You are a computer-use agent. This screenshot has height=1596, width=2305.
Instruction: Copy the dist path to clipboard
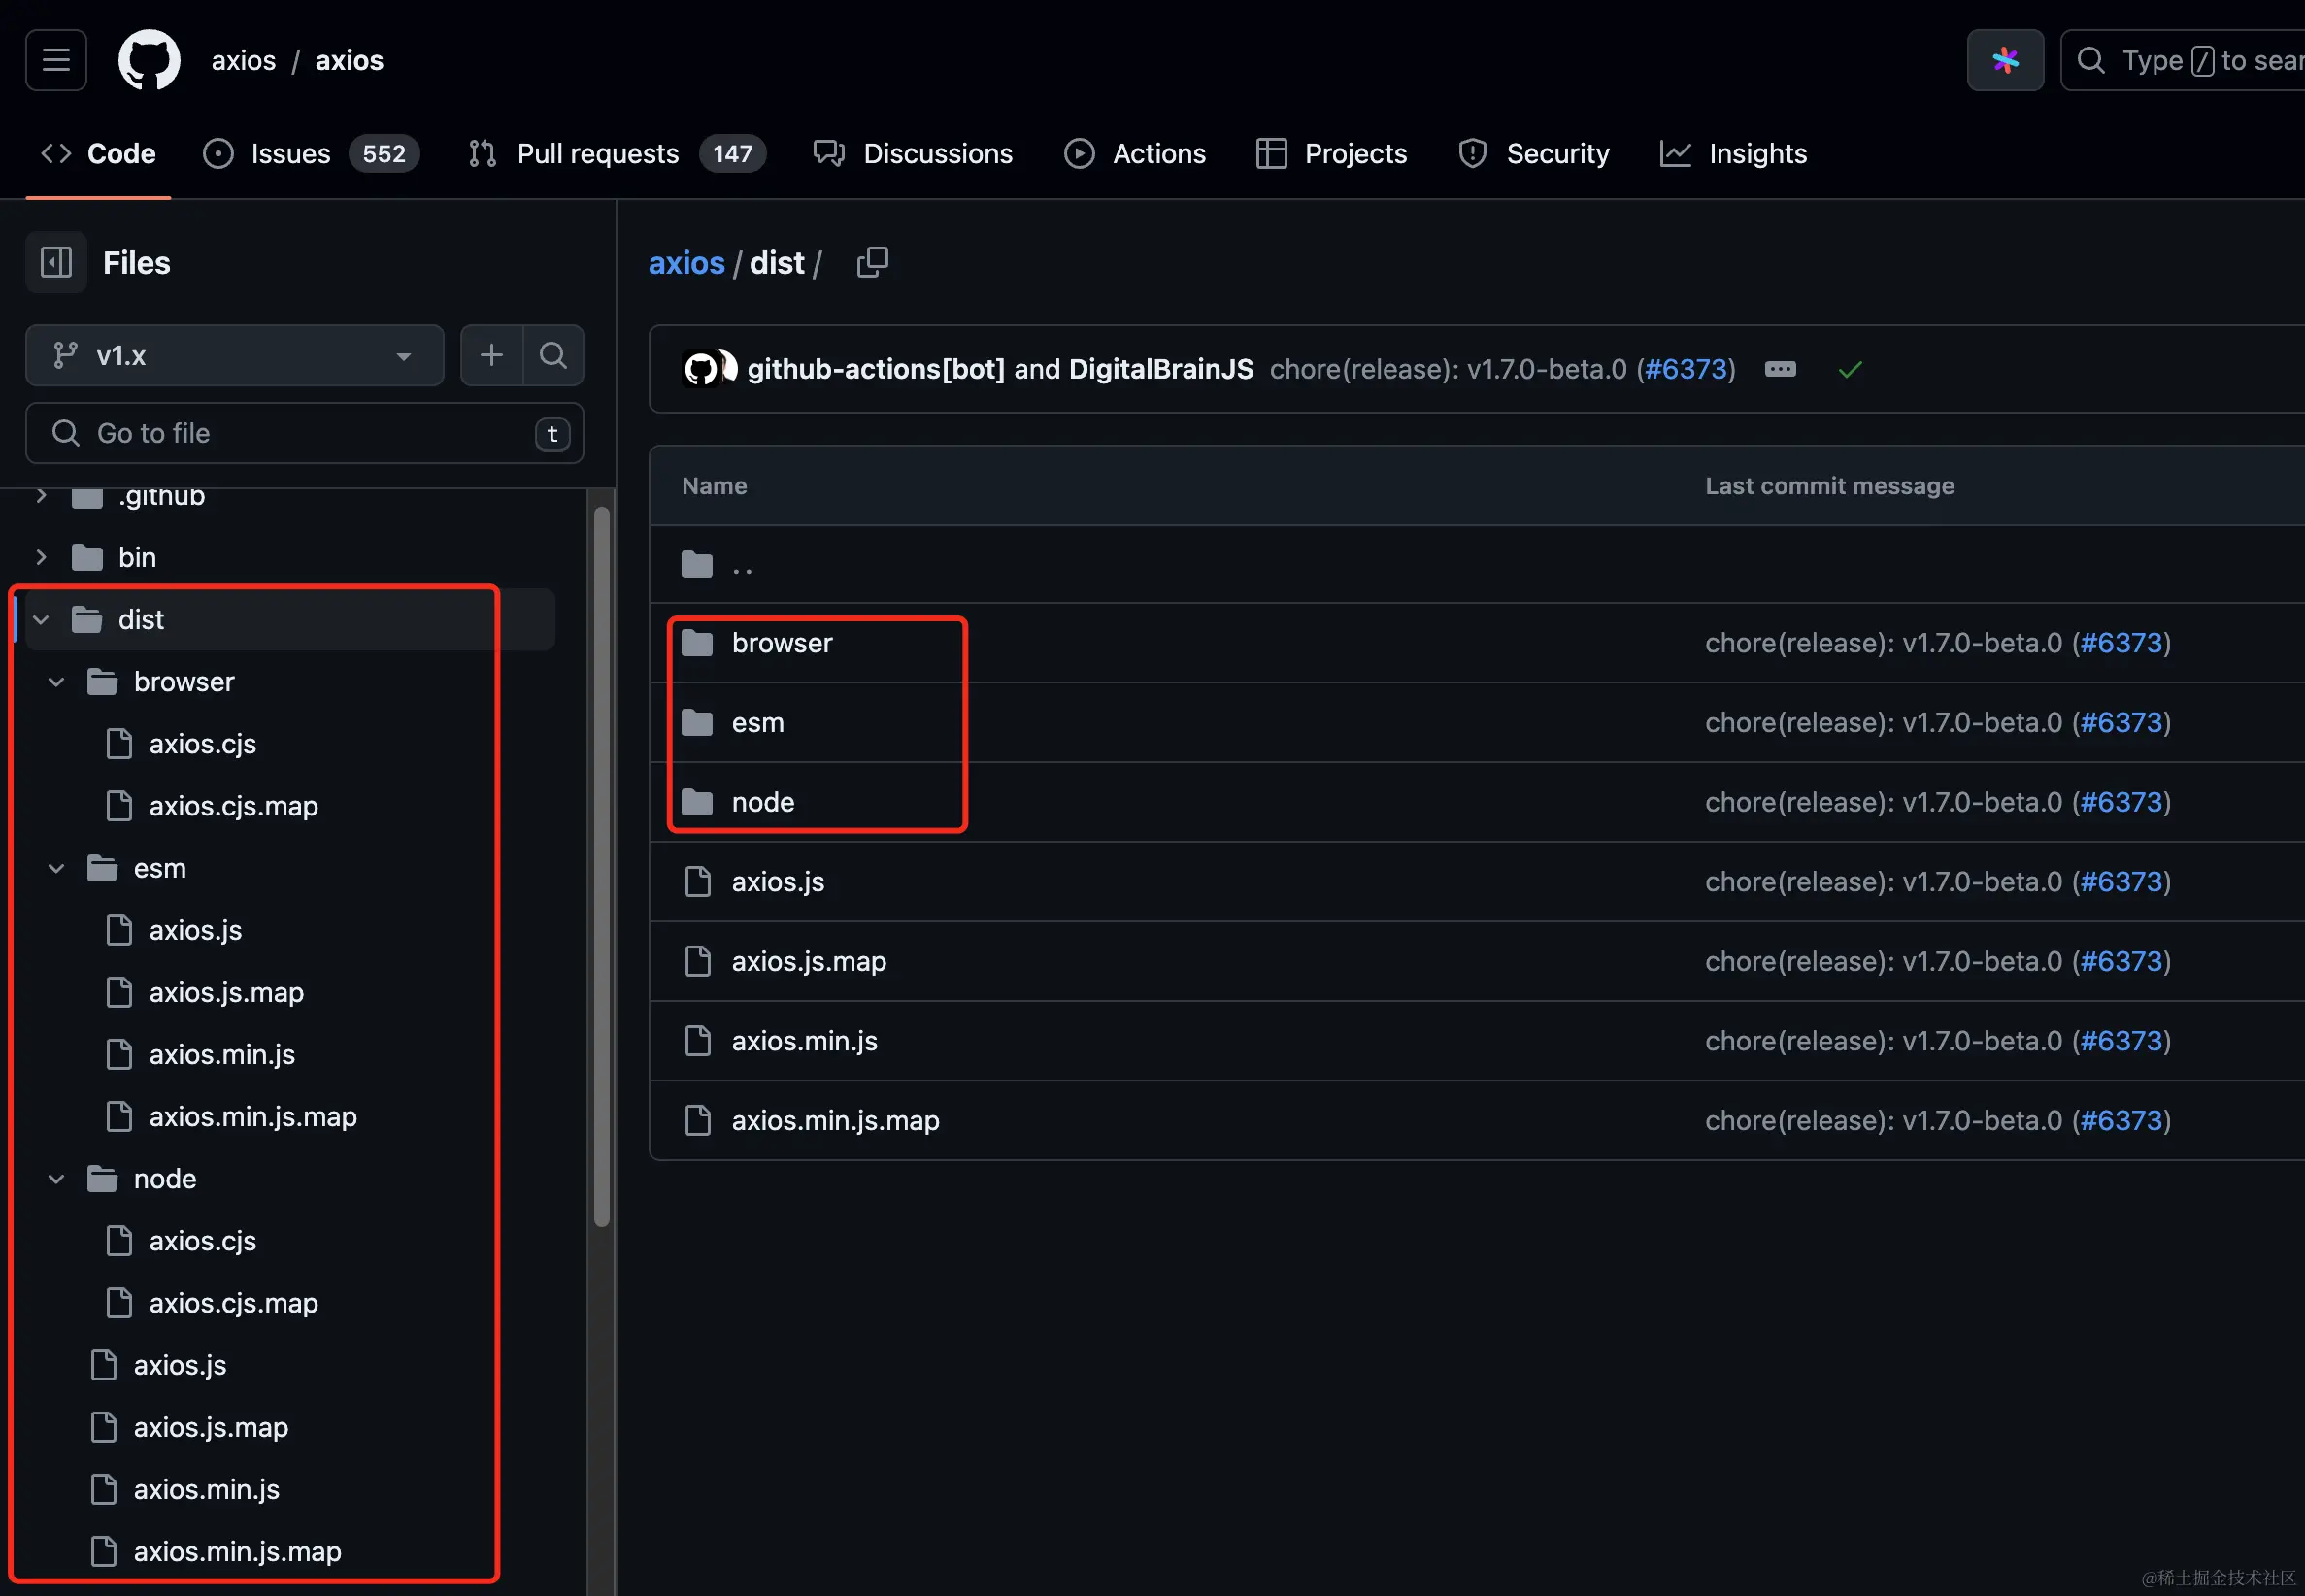click(x=872, y=263)
